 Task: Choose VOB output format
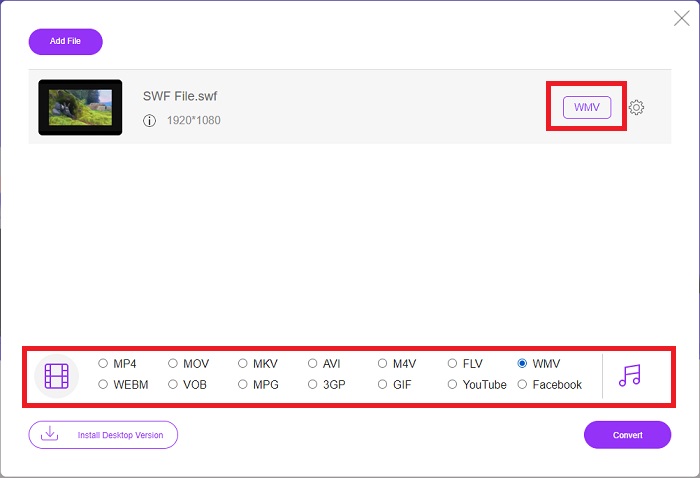click(x=173, y=384)
